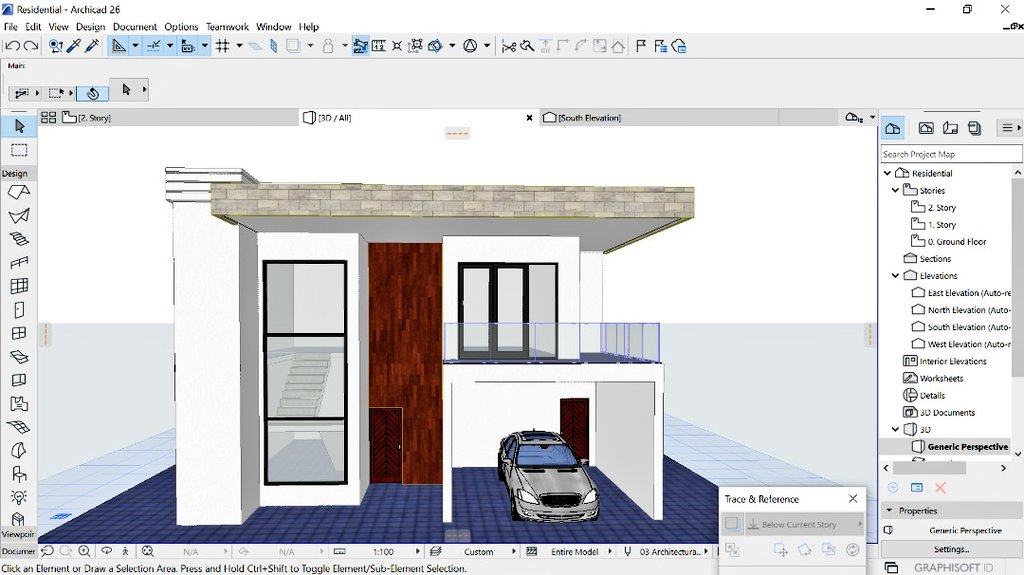
Task: Click the Fit in Window zoom icon
Action: [x=148, y=551]
